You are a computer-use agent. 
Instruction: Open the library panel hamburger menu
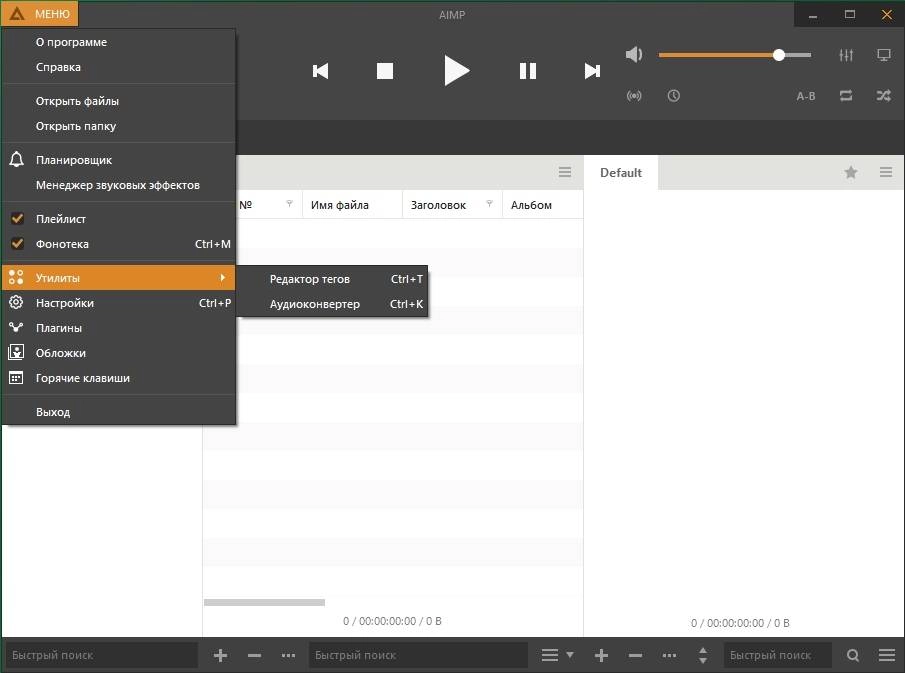pos(564,172)
